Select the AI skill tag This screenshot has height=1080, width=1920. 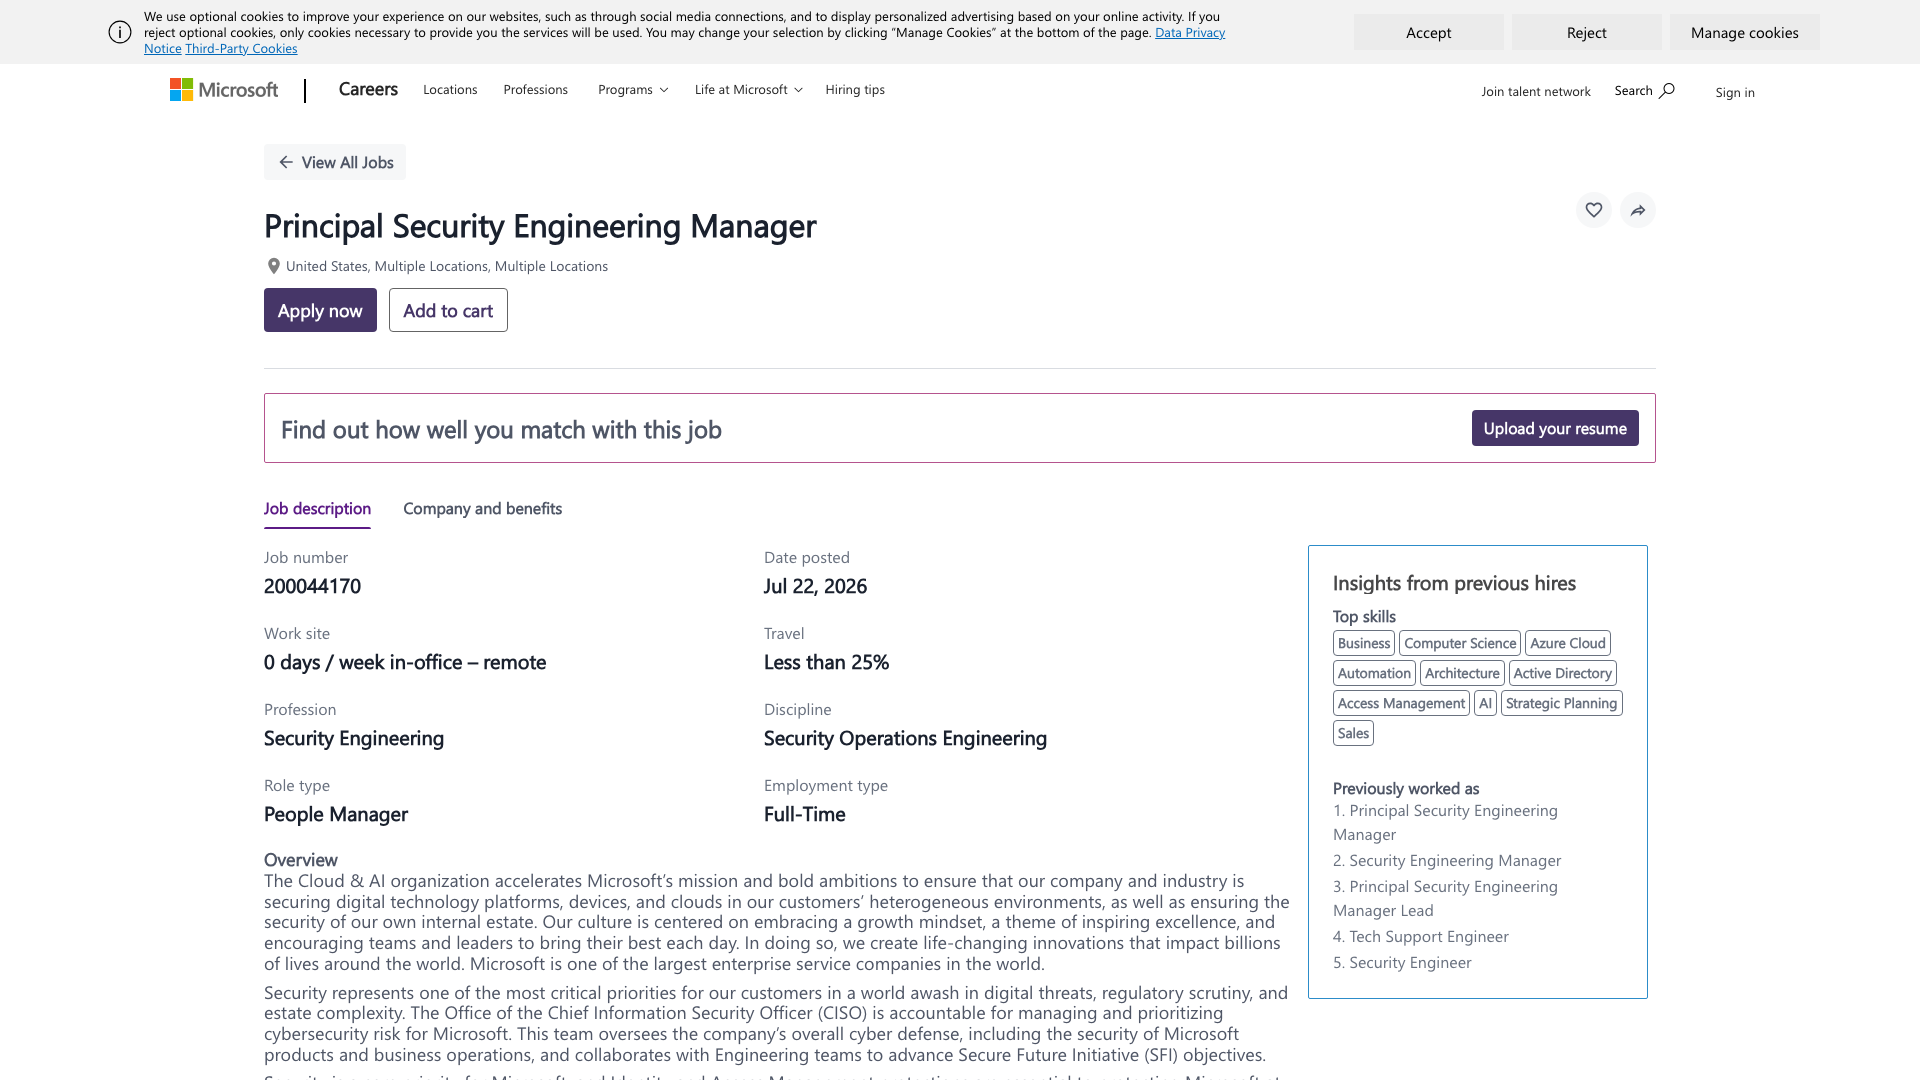[1485, 703]
